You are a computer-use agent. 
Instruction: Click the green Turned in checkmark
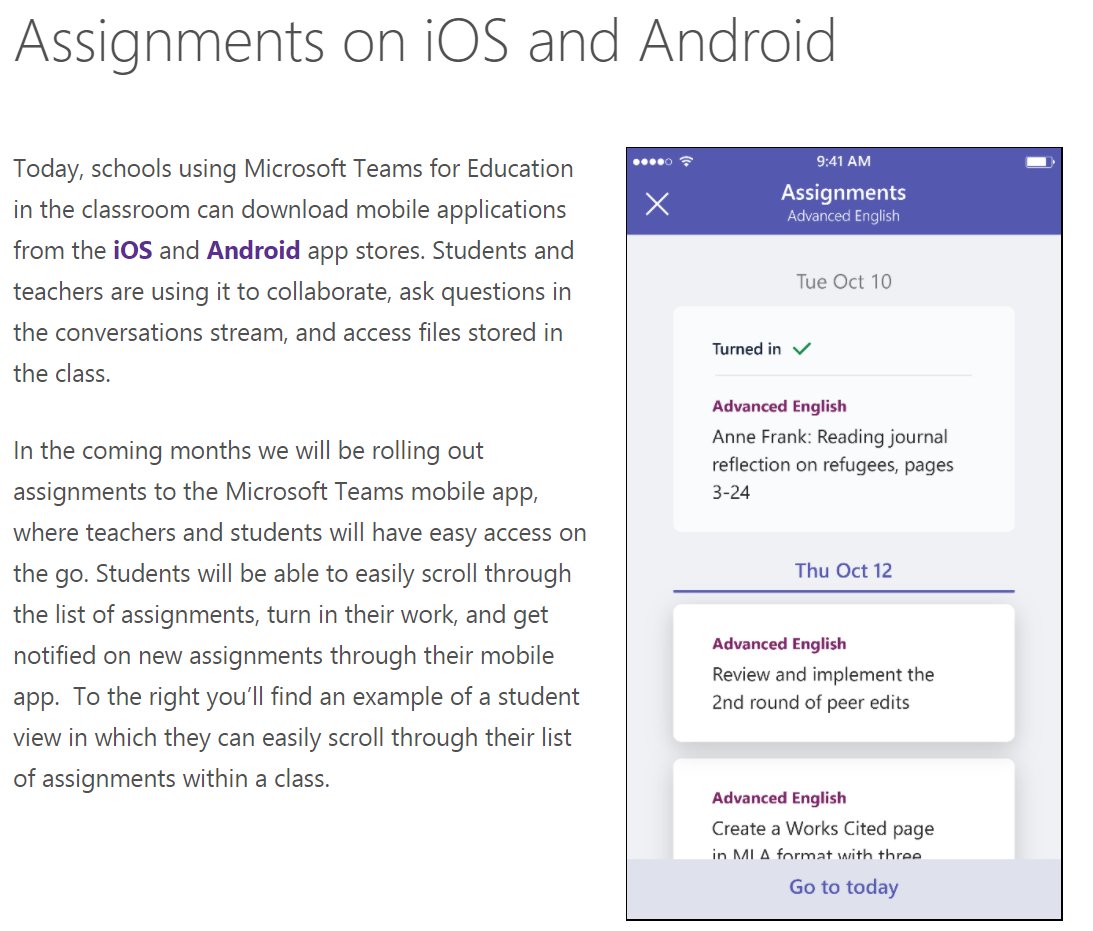pos(802,348)
